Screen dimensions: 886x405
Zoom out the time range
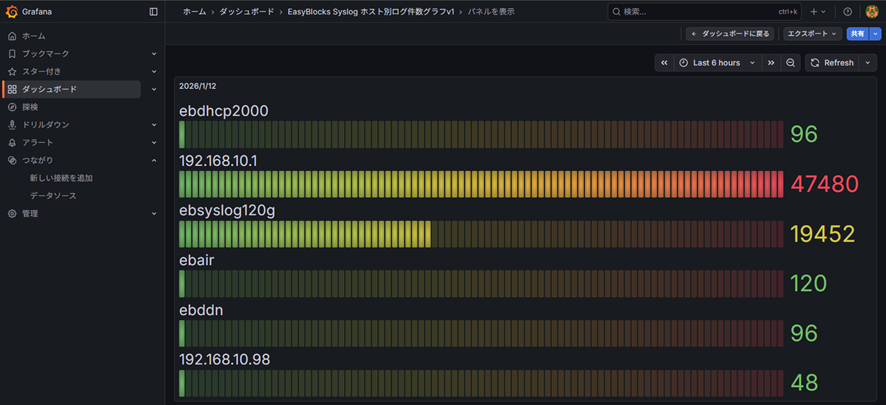[x=791, y=63]
